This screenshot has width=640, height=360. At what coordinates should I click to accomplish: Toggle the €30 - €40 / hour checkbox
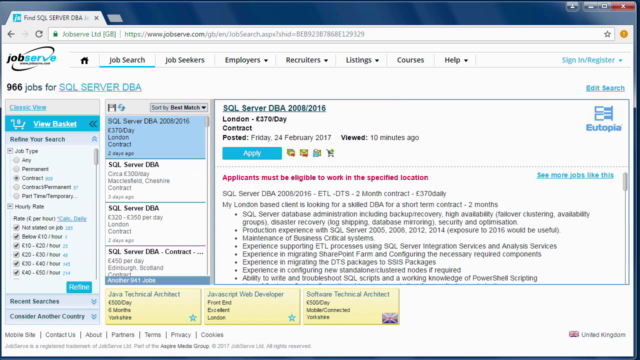tap(16, 264)
